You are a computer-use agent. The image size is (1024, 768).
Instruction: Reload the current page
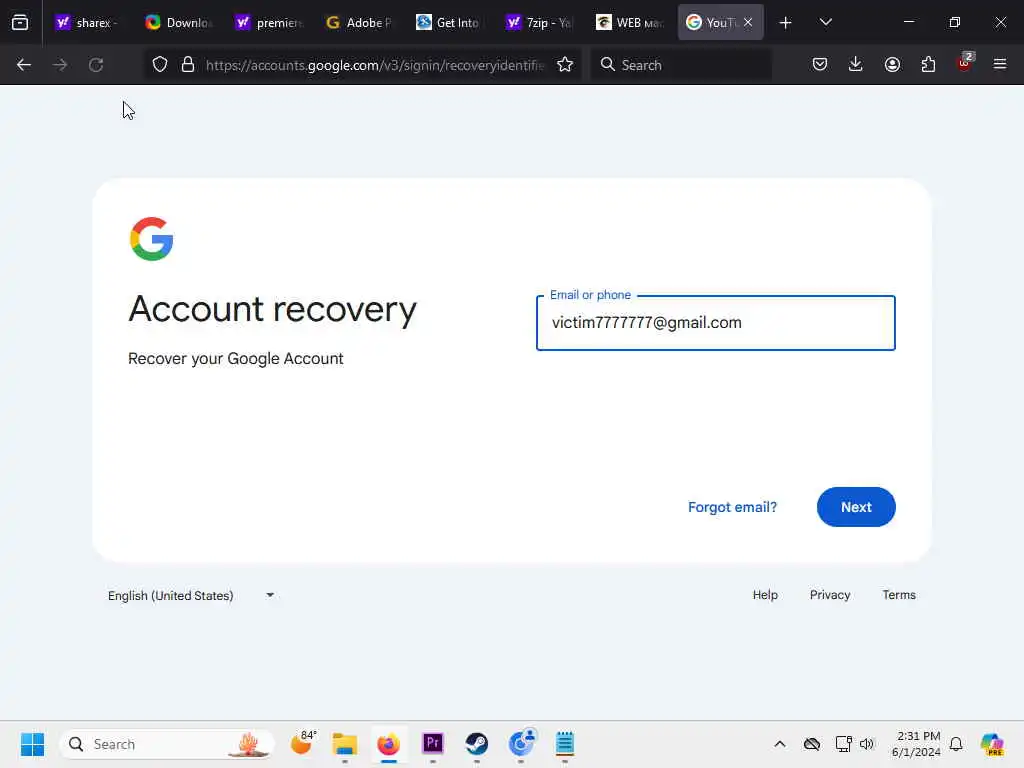coord(96,65)
